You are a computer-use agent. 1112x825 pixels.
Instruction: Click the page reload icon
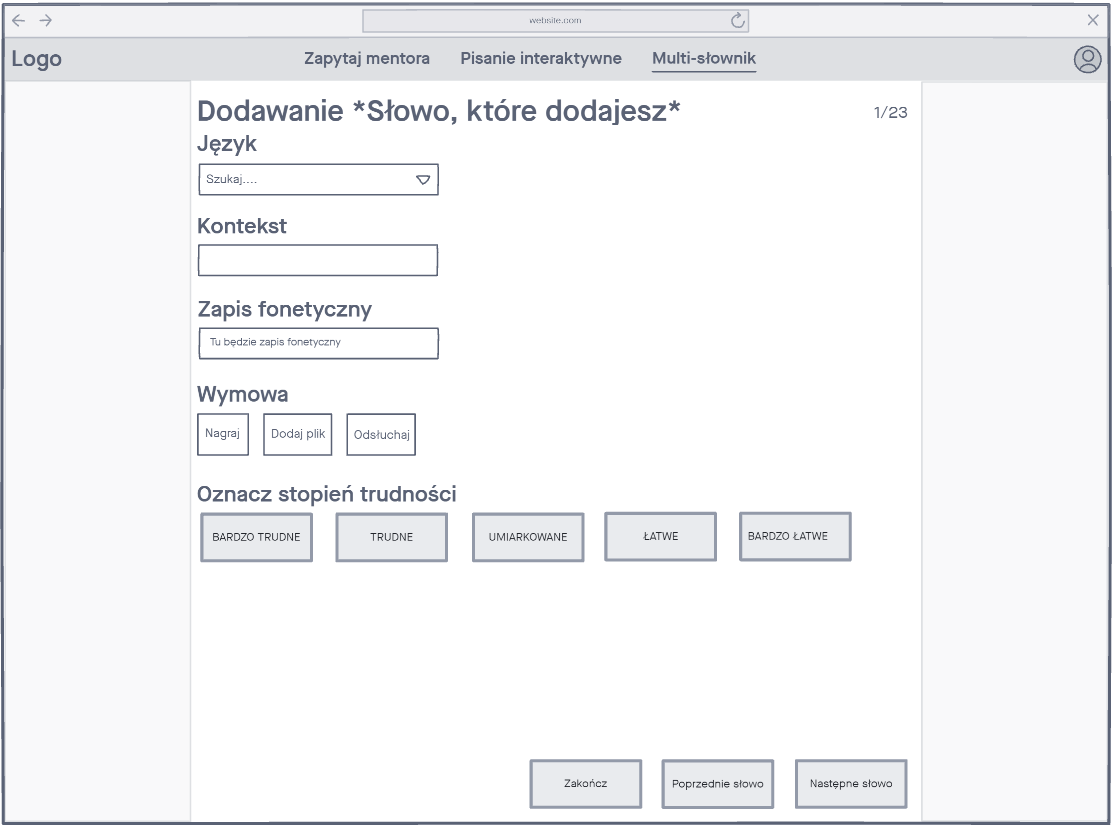738,20
